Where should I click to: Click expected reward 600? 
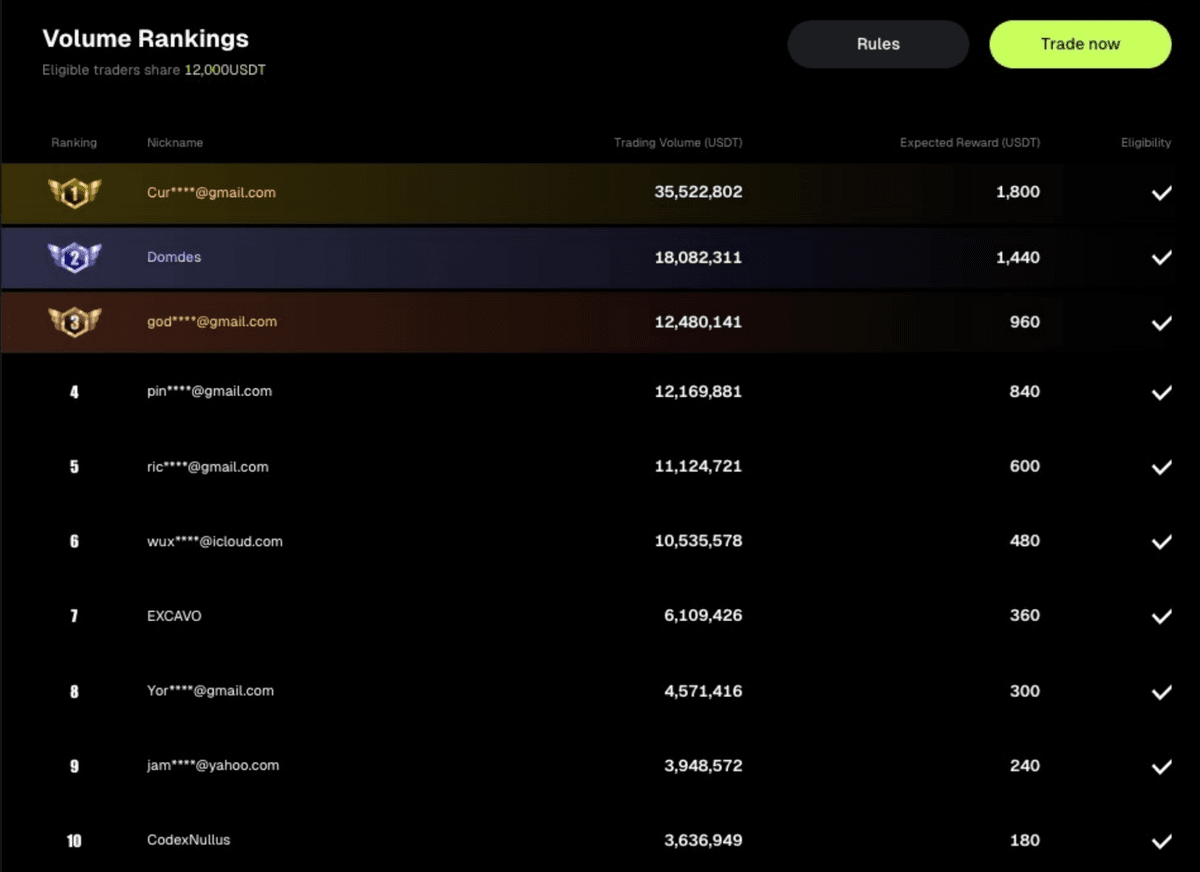click(1025, 466)
